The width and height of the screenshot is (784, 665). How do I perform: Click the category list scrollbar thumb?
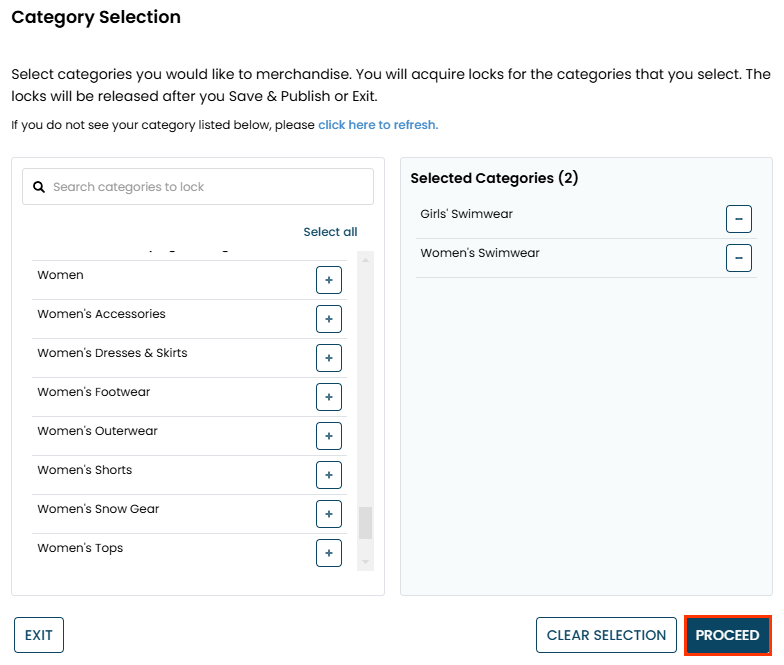pos(365,523)
